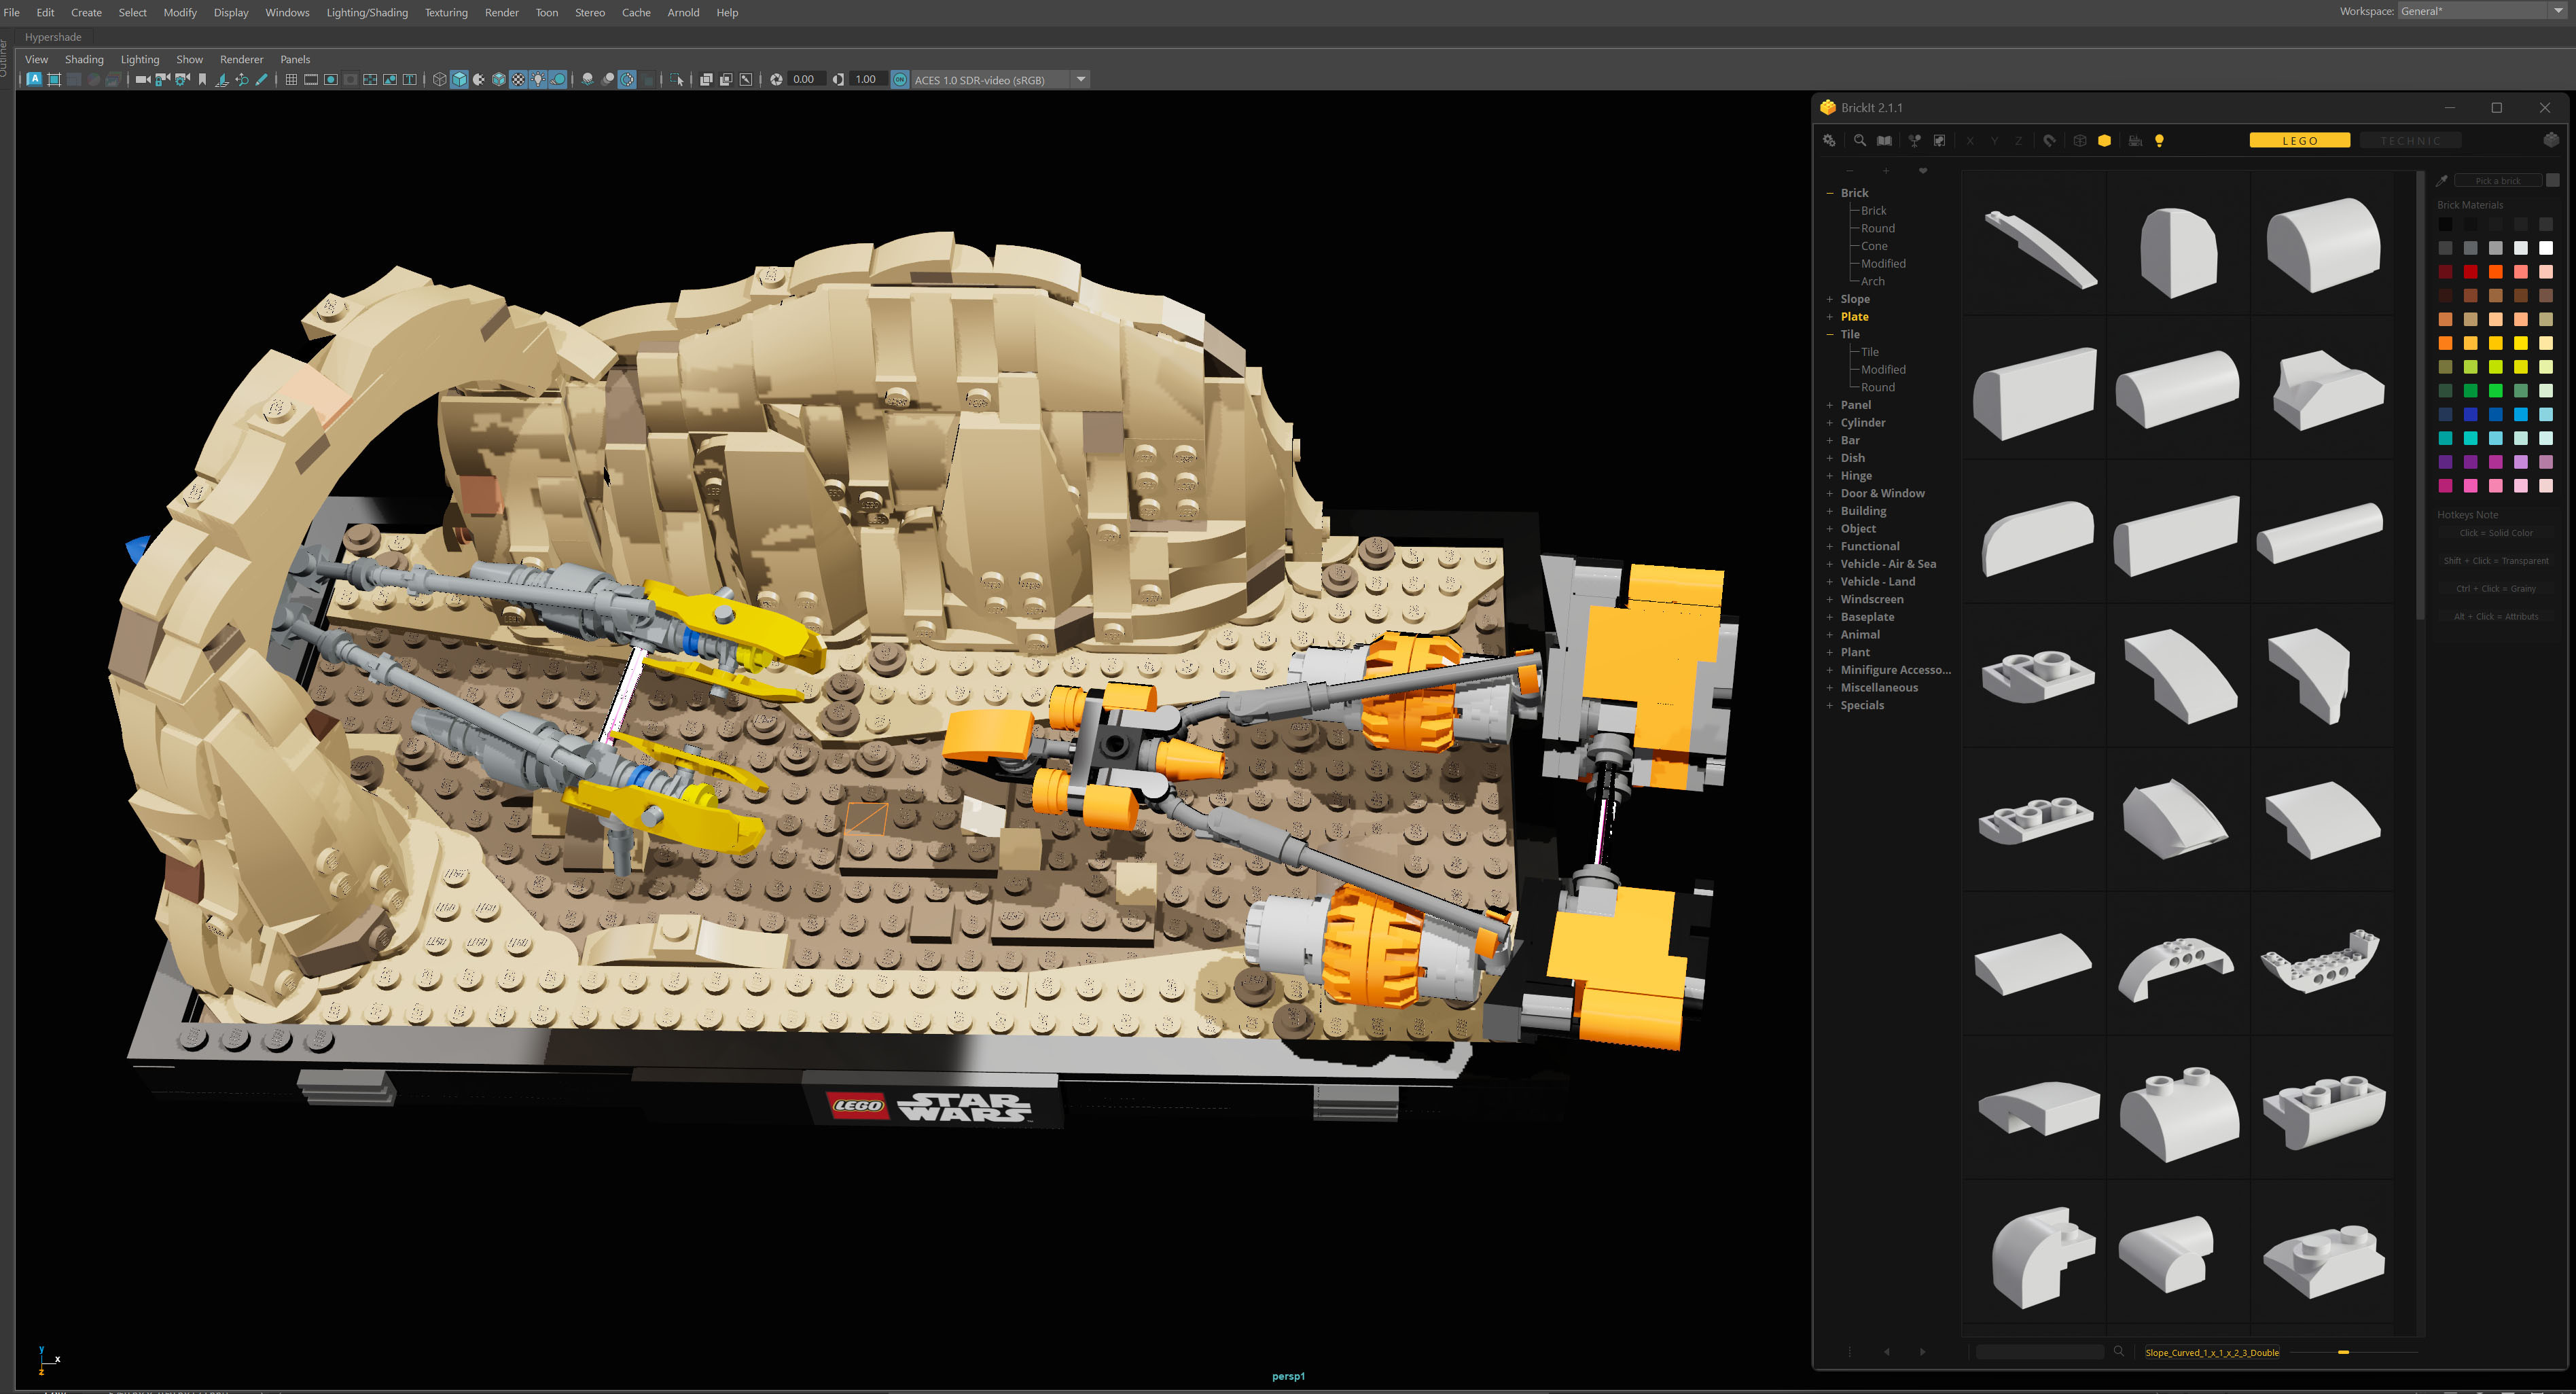Collapse the Tile category
Image resolution: width=2576 pixels, height=1394 pixels.
1830,334
